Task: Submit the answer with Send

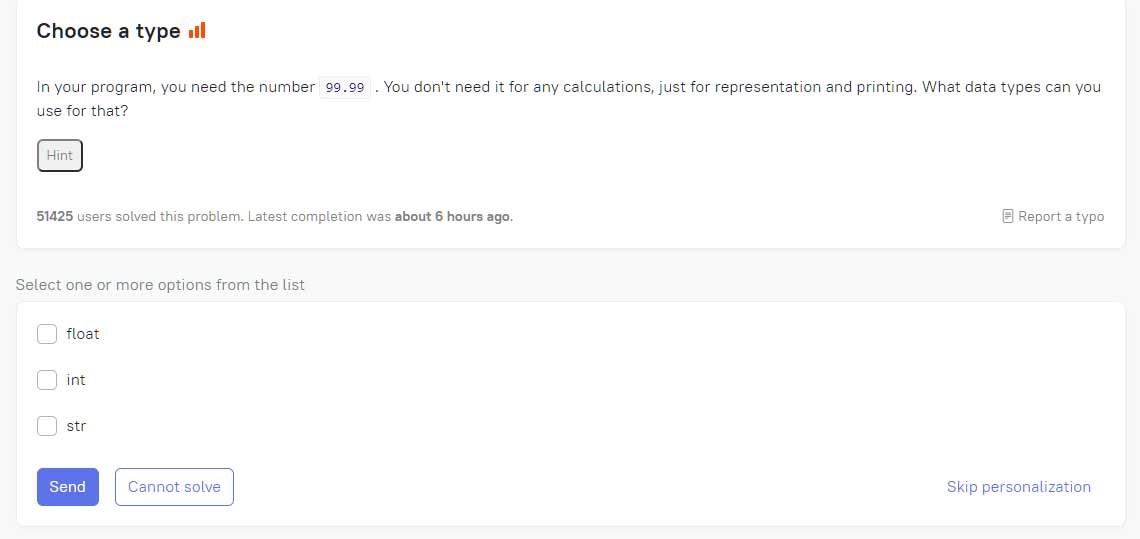Action: [x=68, y=487]
